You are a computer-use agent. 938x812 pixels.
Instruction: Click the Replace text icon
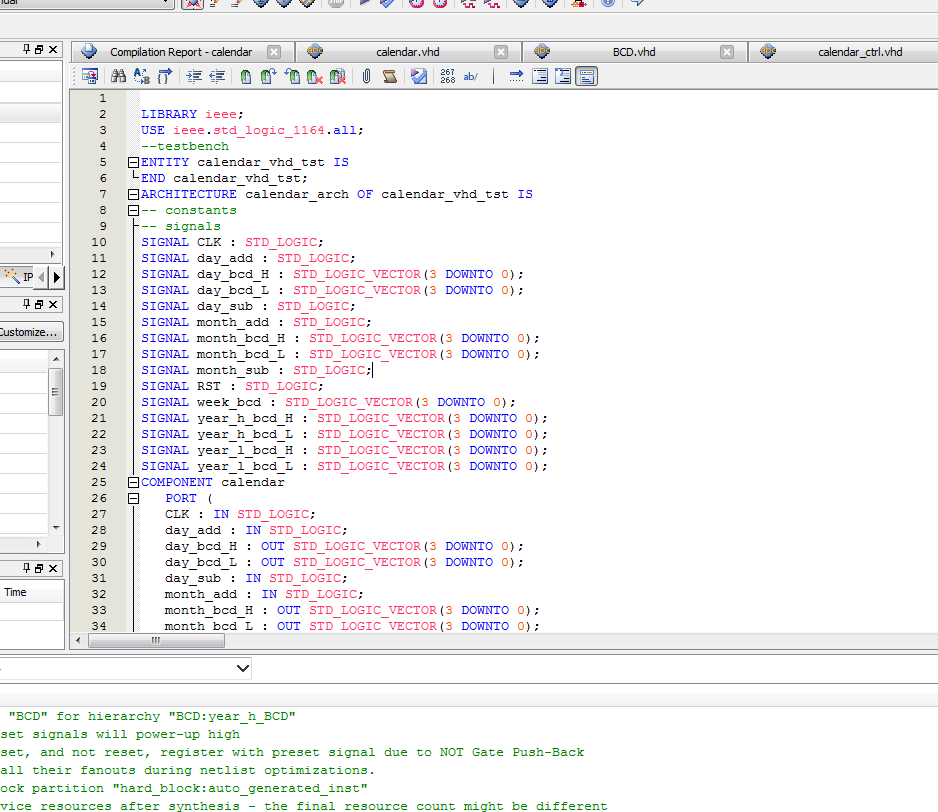[141, 76]
